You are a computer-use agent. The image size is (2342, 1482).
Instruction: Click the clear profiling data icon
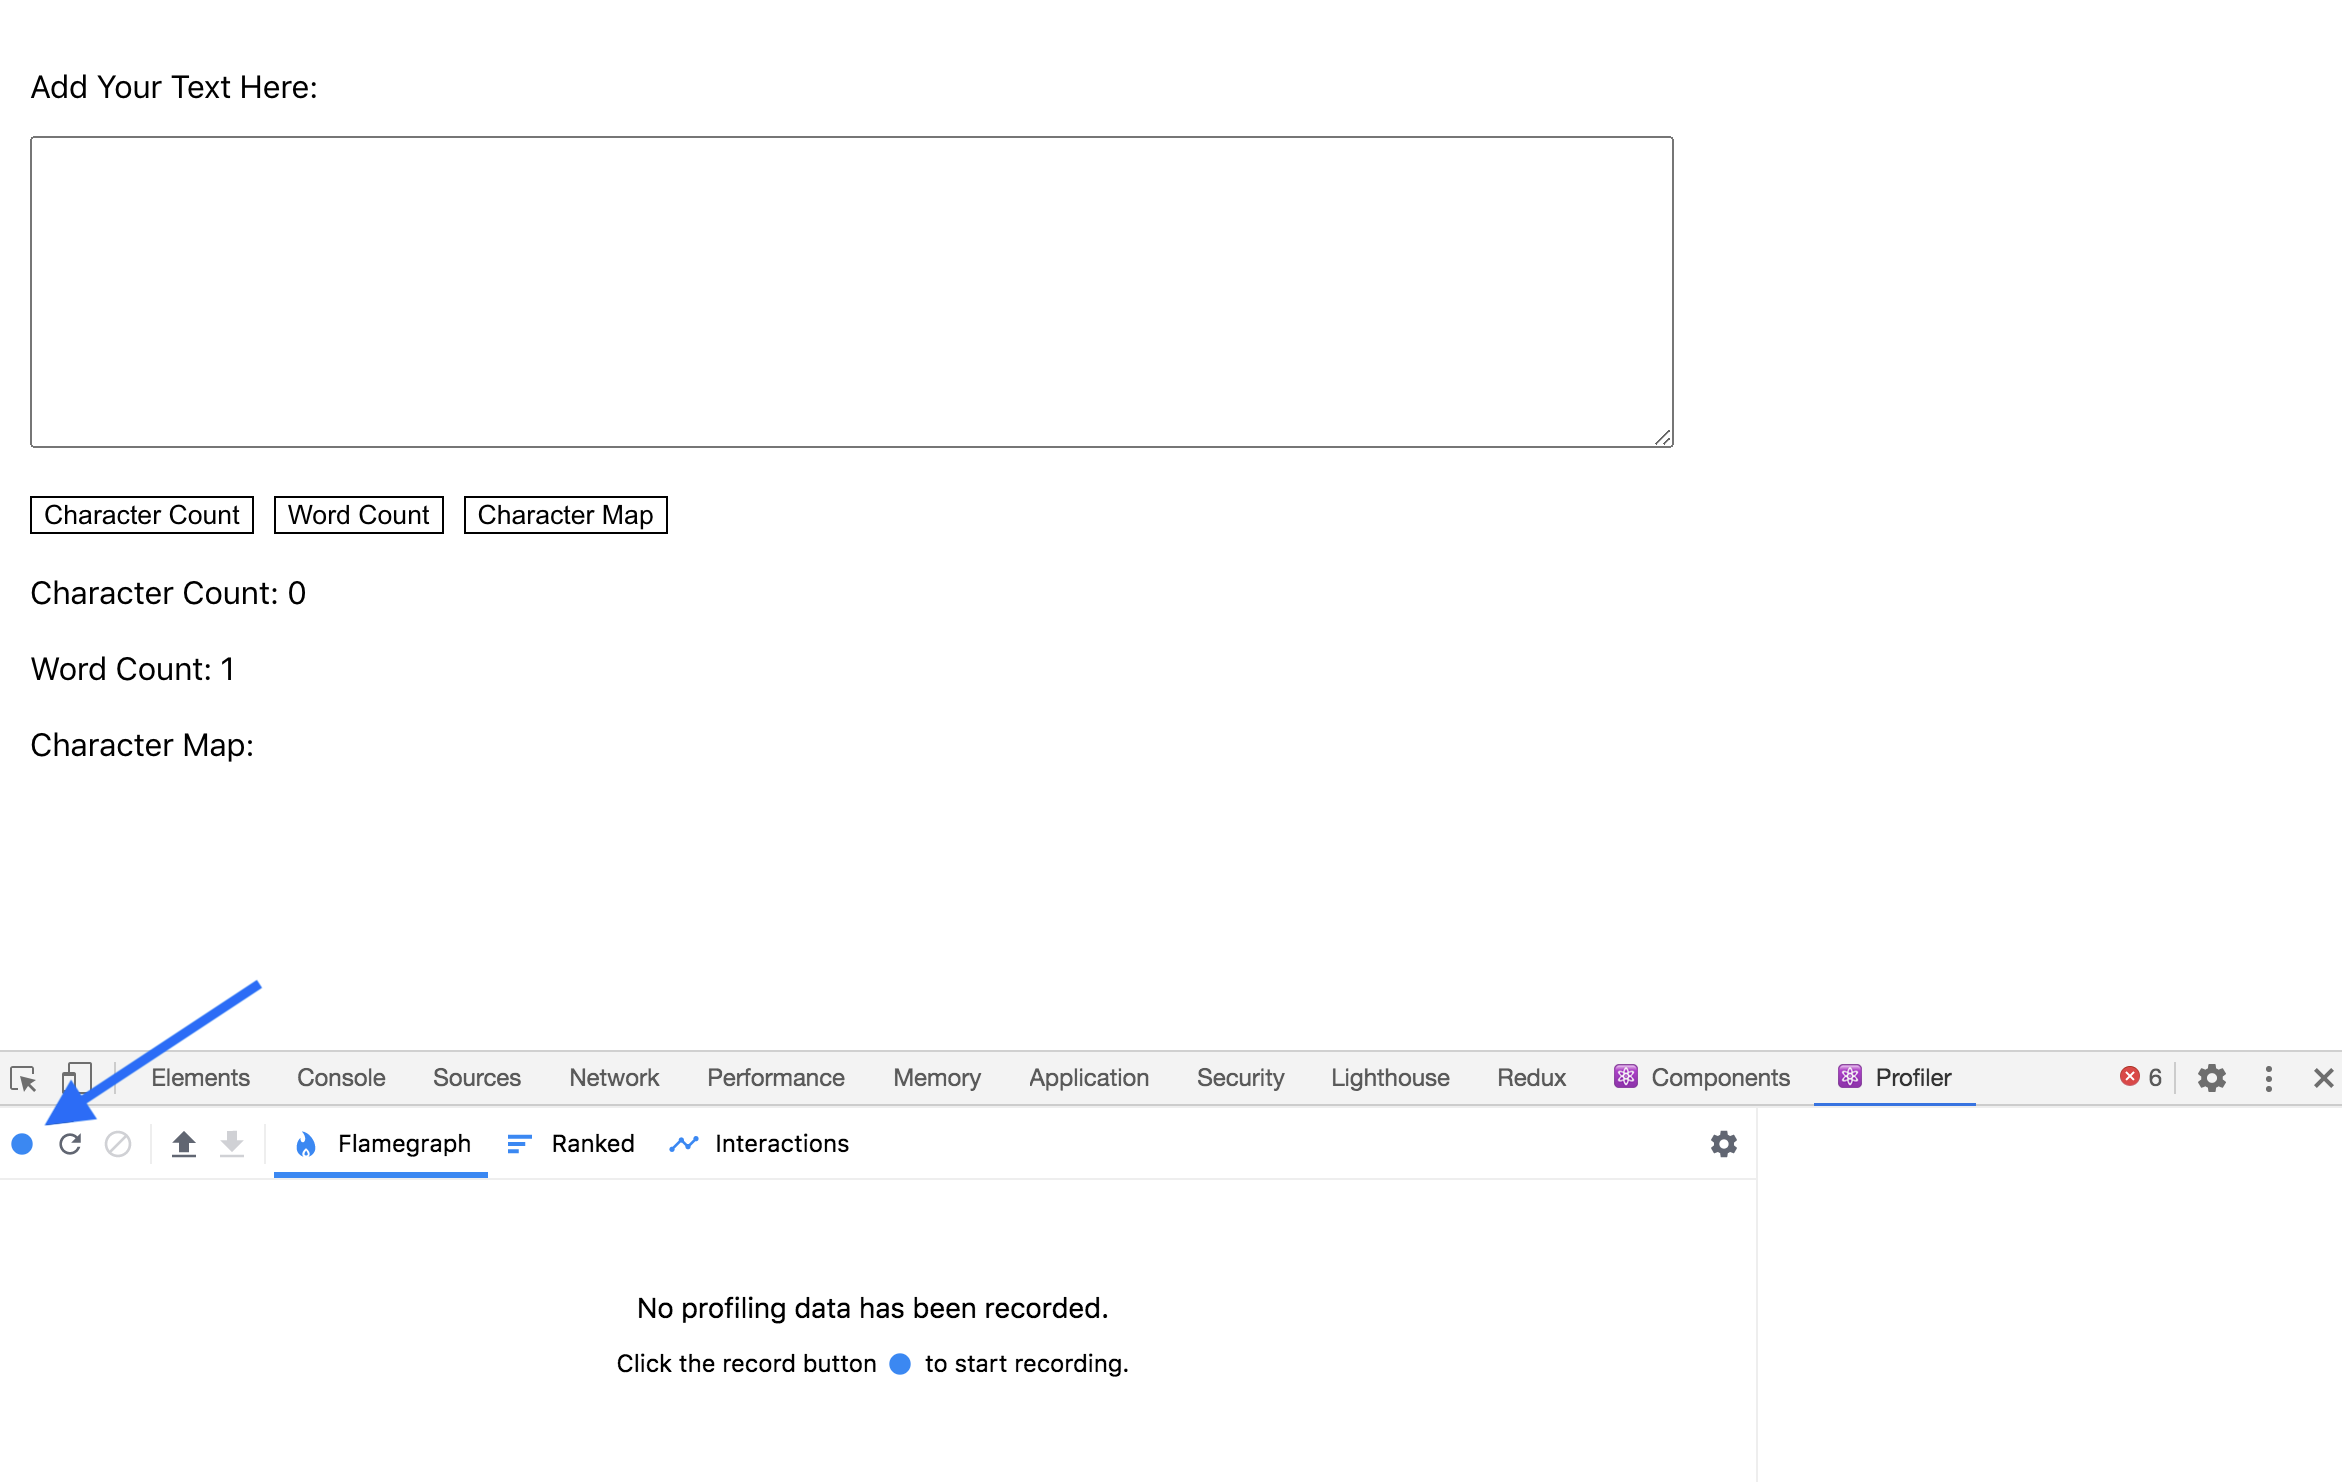(118, 1144)
